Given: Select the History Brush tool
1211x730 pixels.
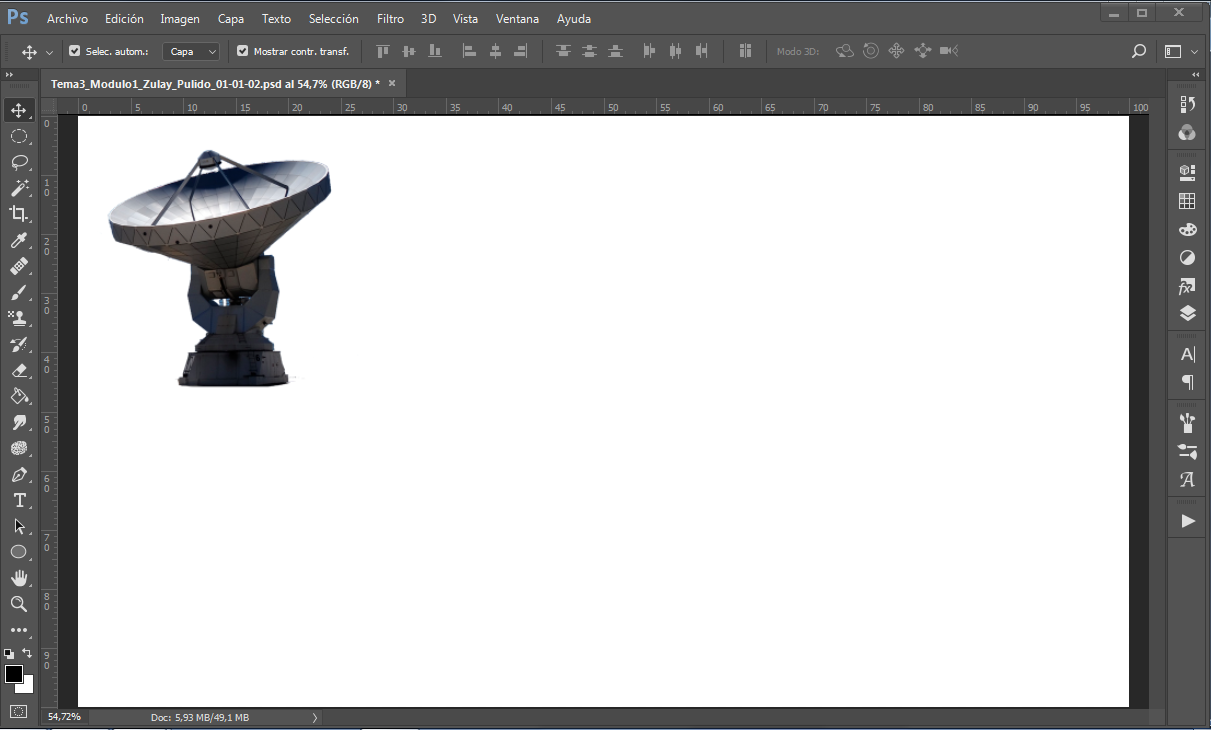Looking at the screenshot, I should click(19, 344).
